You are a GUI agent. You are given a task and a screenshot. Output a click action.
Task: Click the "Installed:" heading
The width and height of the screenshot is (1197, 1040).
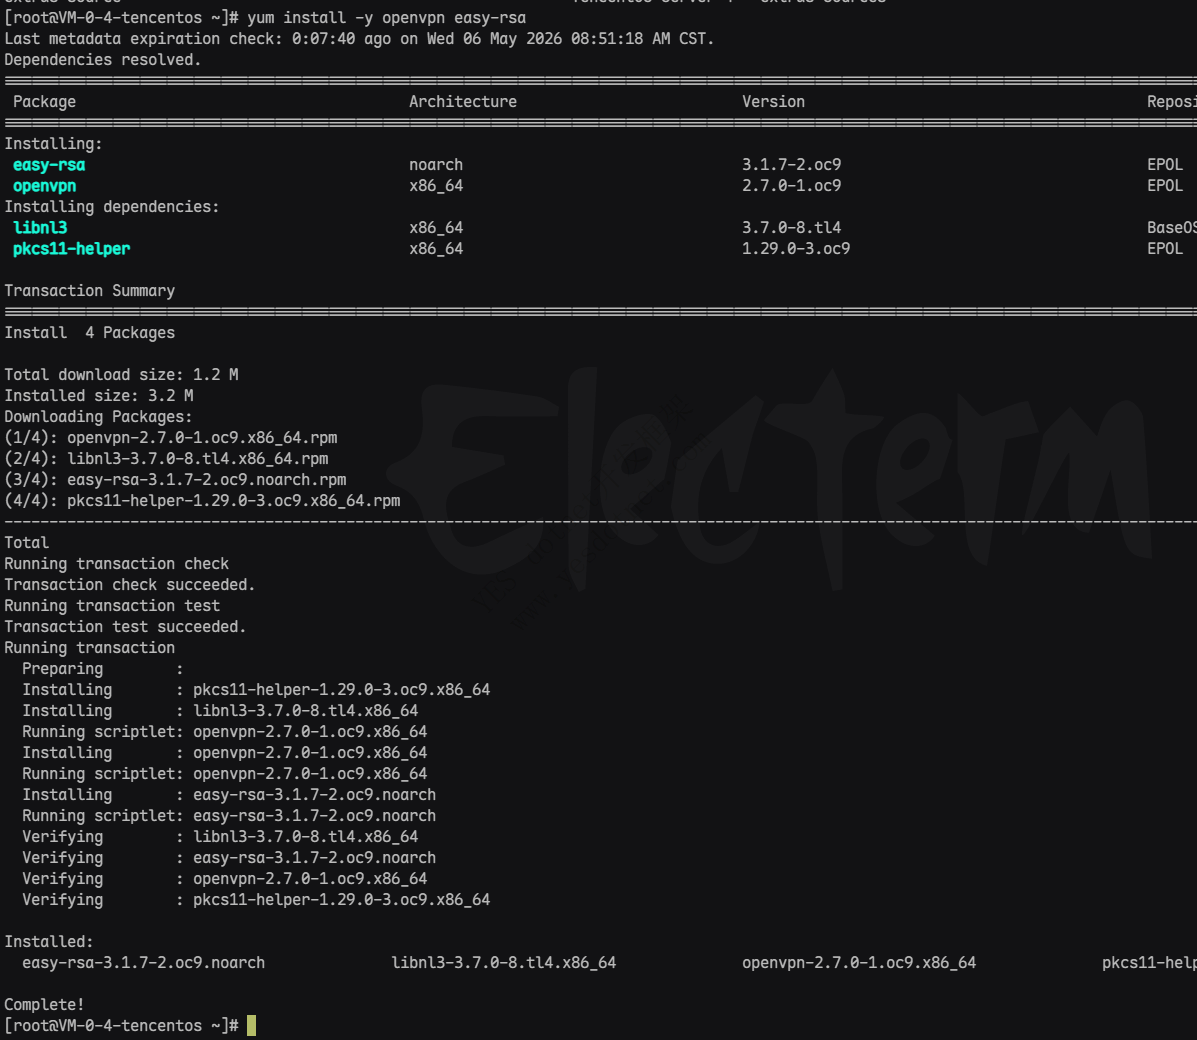click(49, 941)
